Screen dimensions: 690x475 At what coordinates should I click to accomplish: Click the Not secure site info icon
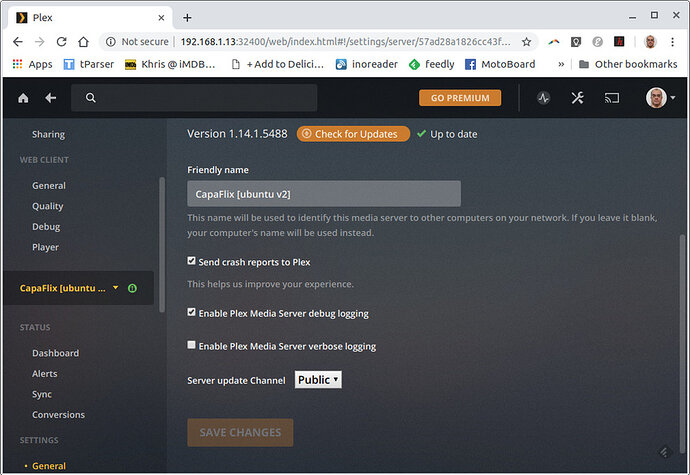pos(111,42)
